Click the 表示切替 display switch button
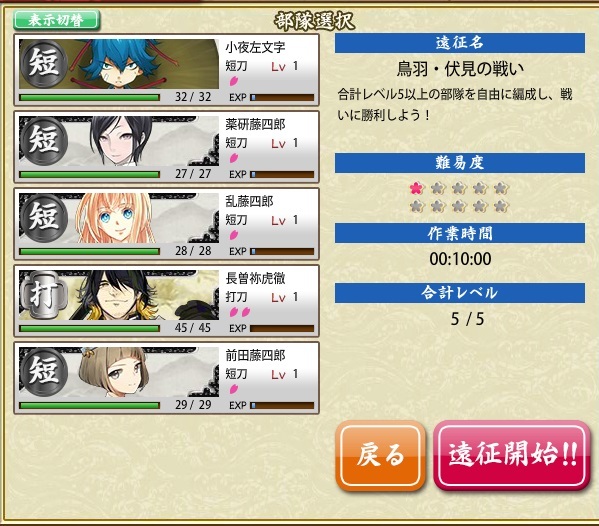This screenshot has width=599, height=526. coord(57,20)
